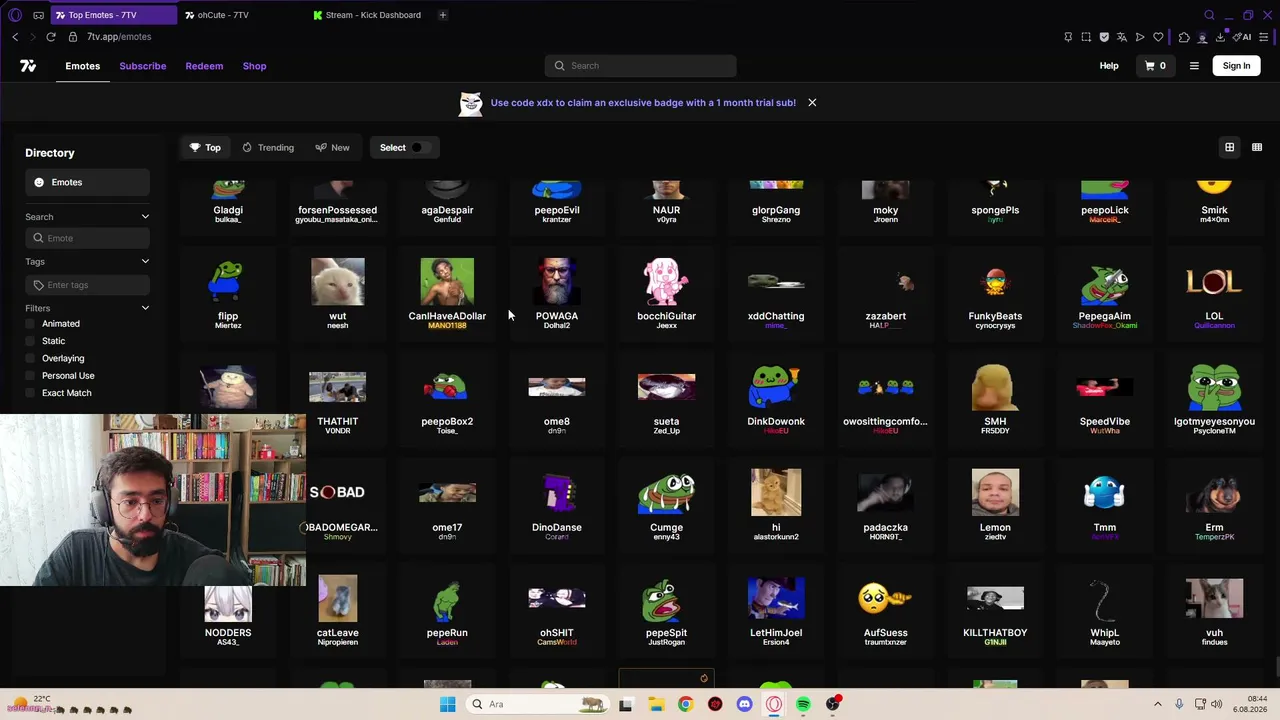This screenshot has width=1280, height=720.
Task: Open the DinkDowonk emote
Action: (776, 398)
